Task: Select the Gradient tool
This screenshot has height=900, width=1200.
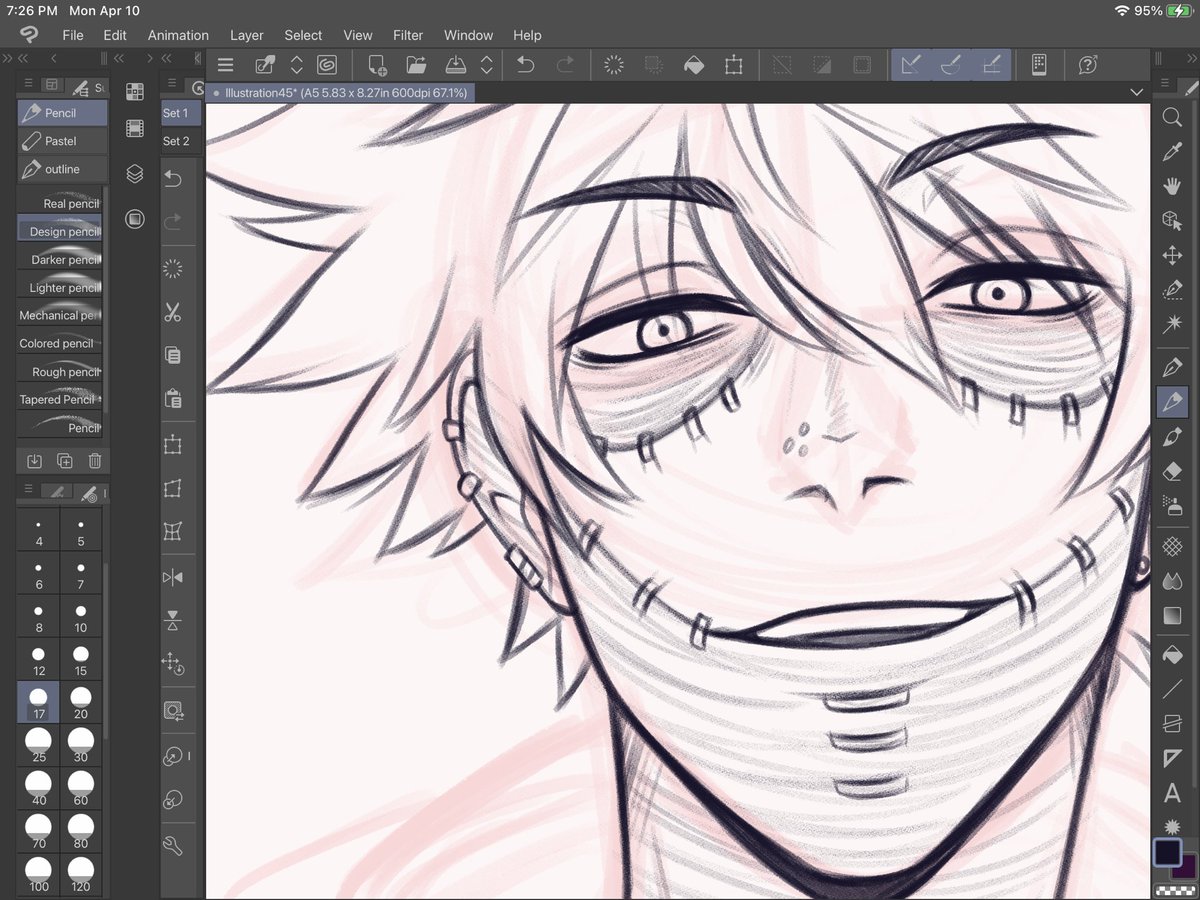Action: 1172,616
